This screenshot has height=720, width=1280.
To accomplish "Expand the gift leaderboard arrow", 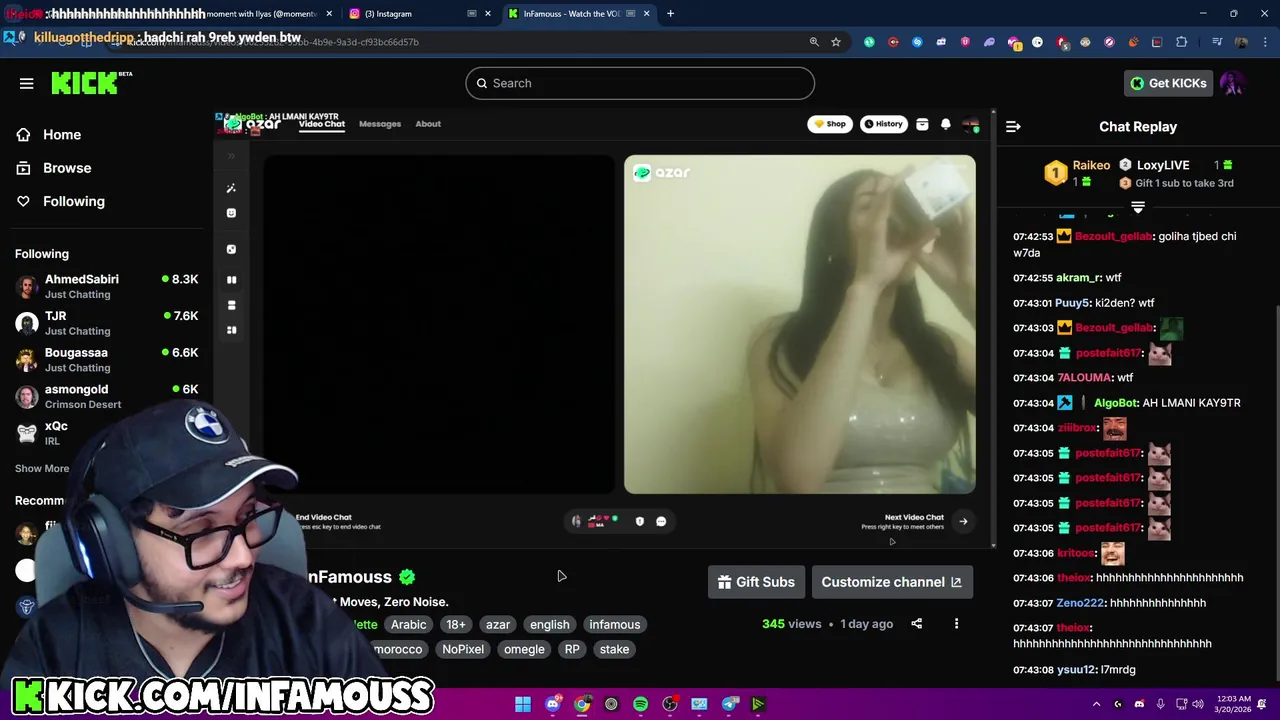I will pyautogui.click(x=1137, y=207).
